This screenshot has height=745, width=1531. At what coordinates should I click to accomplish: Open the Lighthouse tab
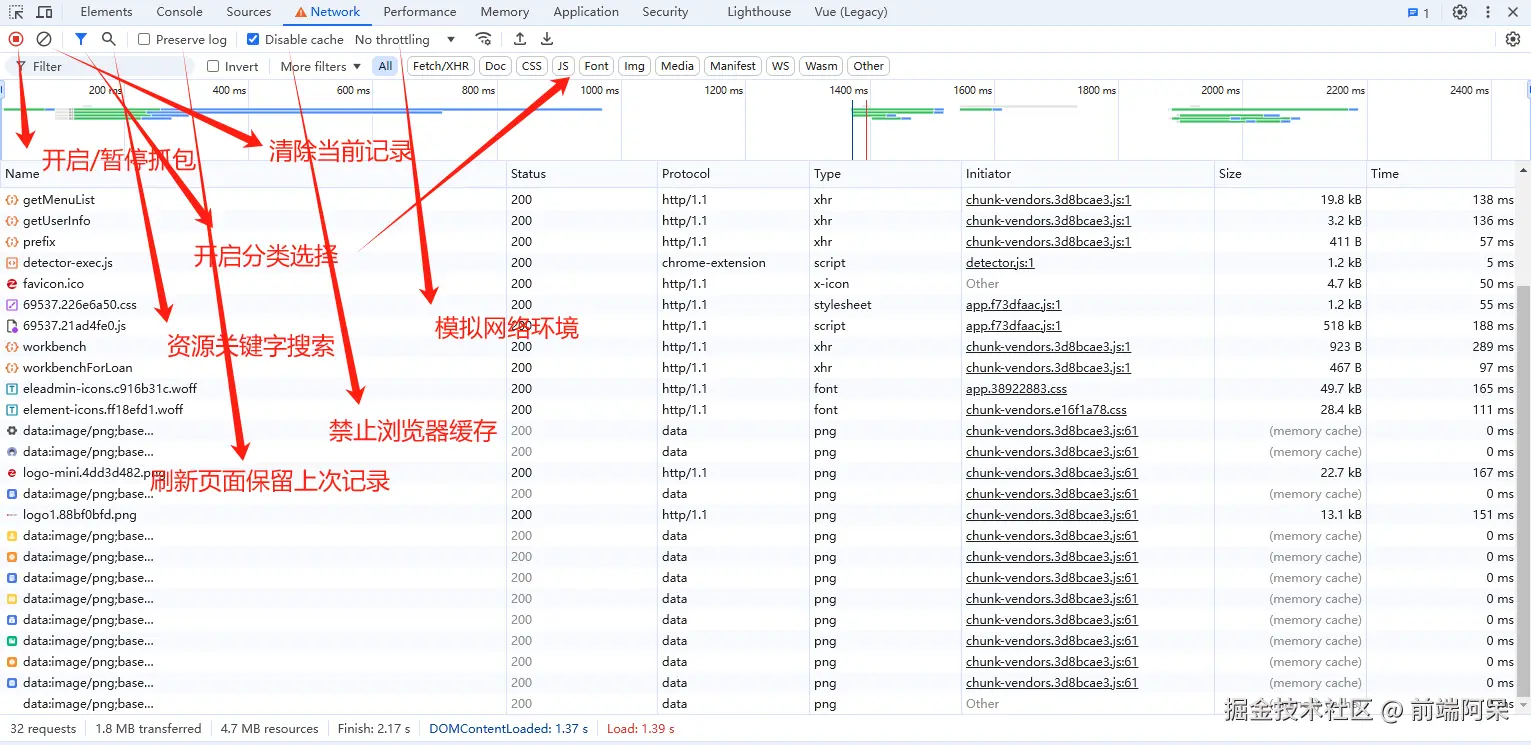click(x=759, y=12)
